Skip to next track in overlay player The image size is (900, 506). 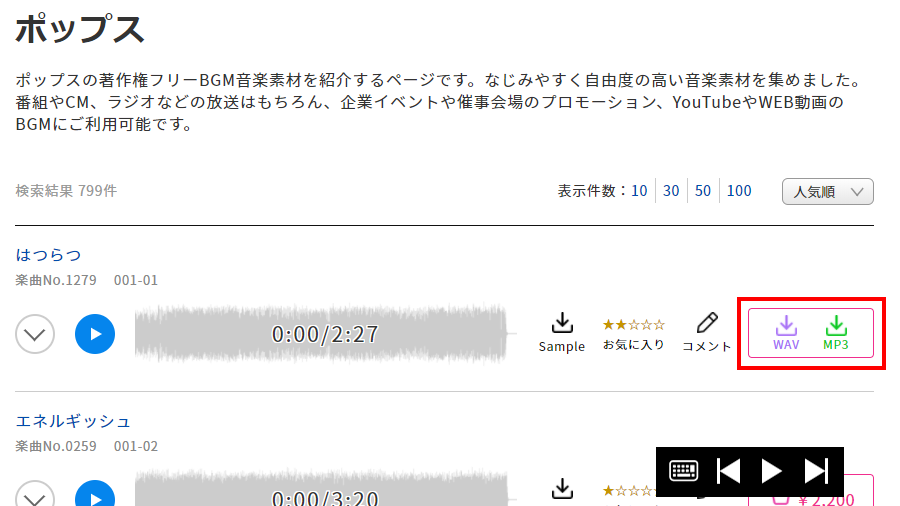pyautogui.click(x=816, y=471)
